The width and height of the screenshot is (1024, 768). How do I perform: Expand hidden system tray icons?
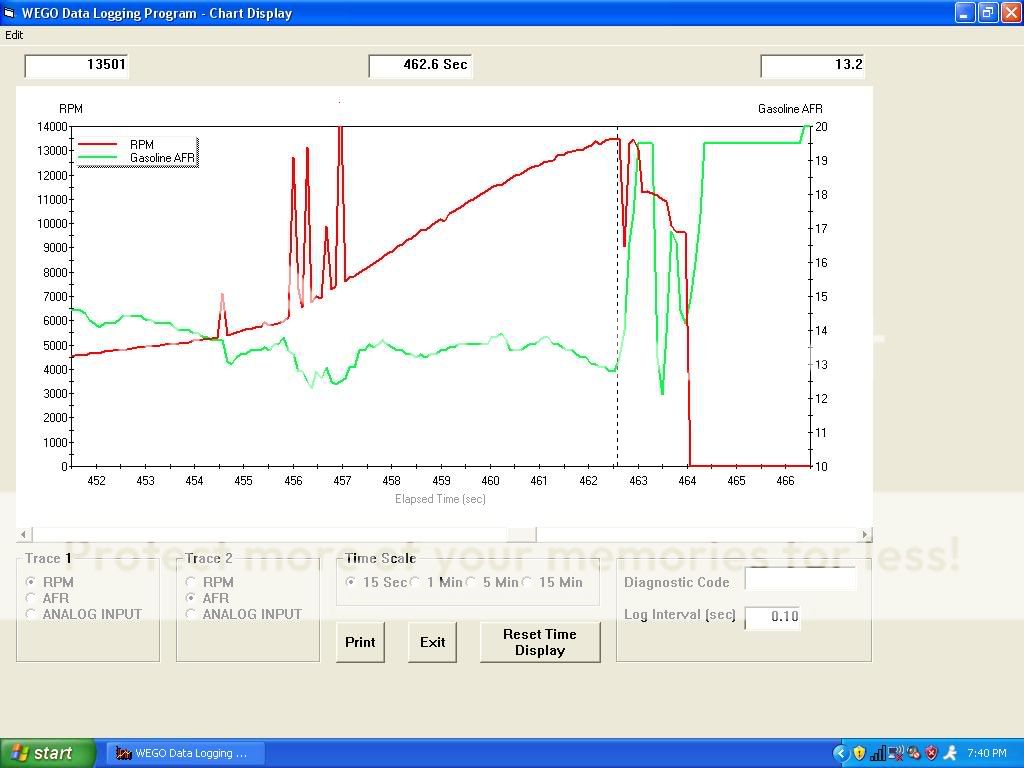pyautogui.click(x=841, y=753)
